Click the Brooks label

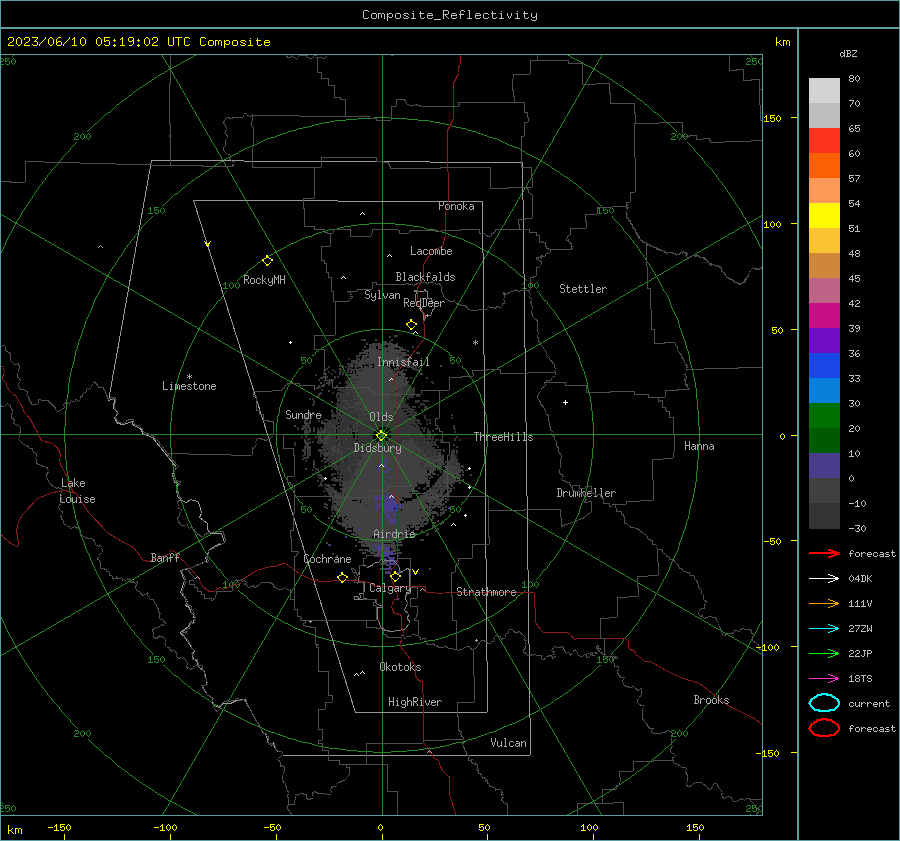(x=711, y=700)
